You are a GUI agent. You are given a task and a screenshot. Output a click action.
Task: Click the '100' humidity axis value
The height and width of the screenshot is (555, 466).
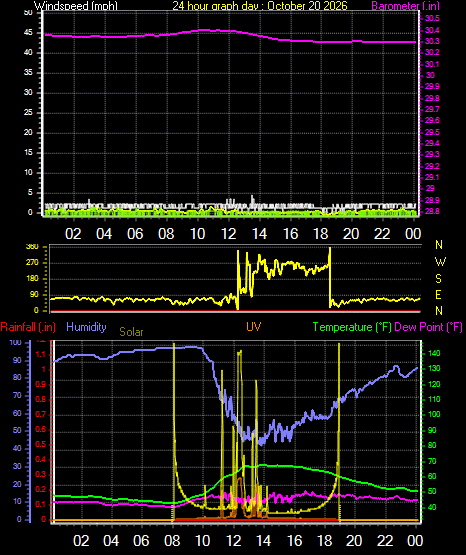(x=16, y=343)
